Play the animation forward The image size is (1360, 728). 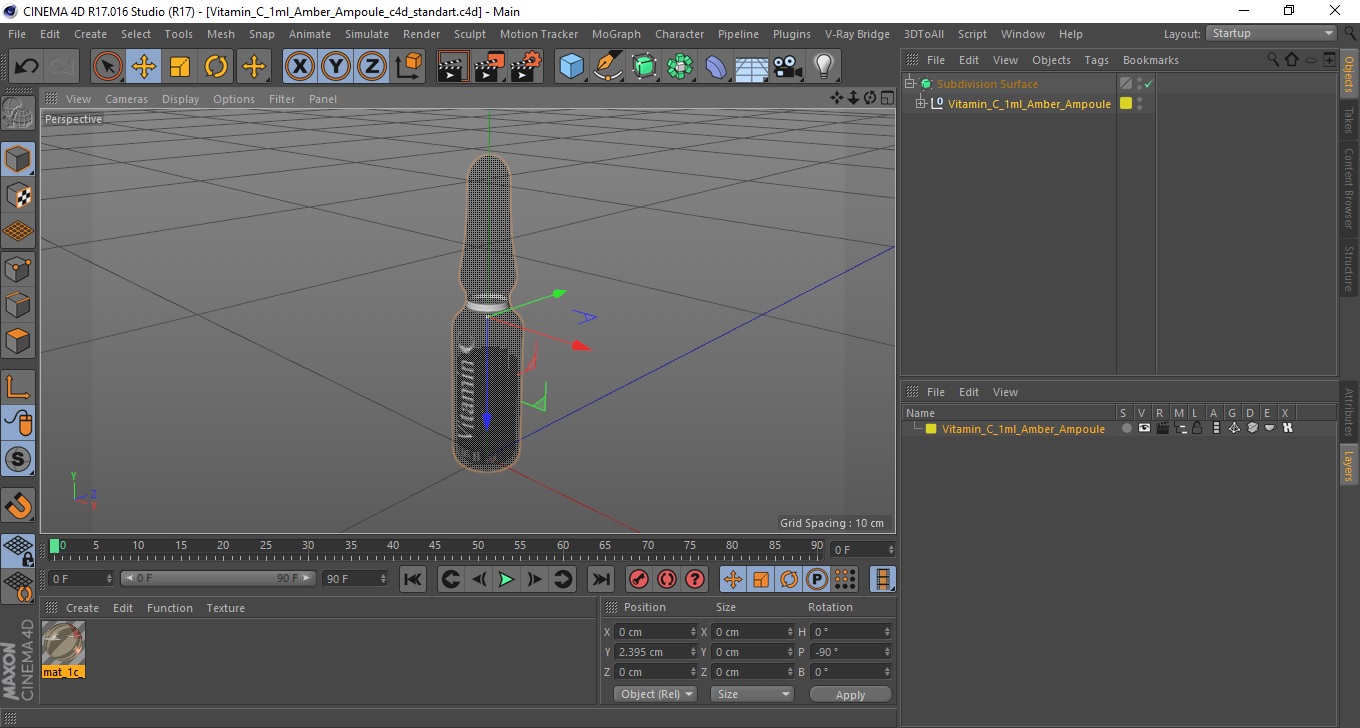tap(507, 579)
